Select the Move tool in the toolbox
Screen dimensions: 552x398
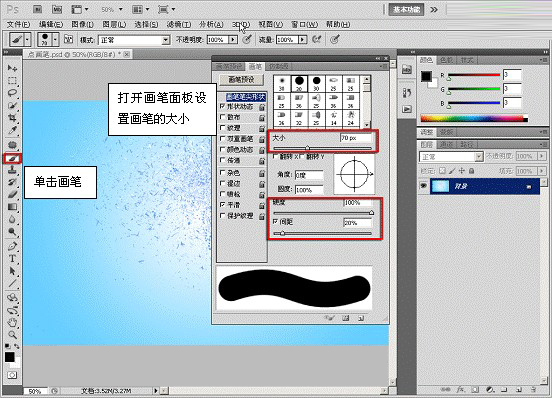click(x=12, y=68)
